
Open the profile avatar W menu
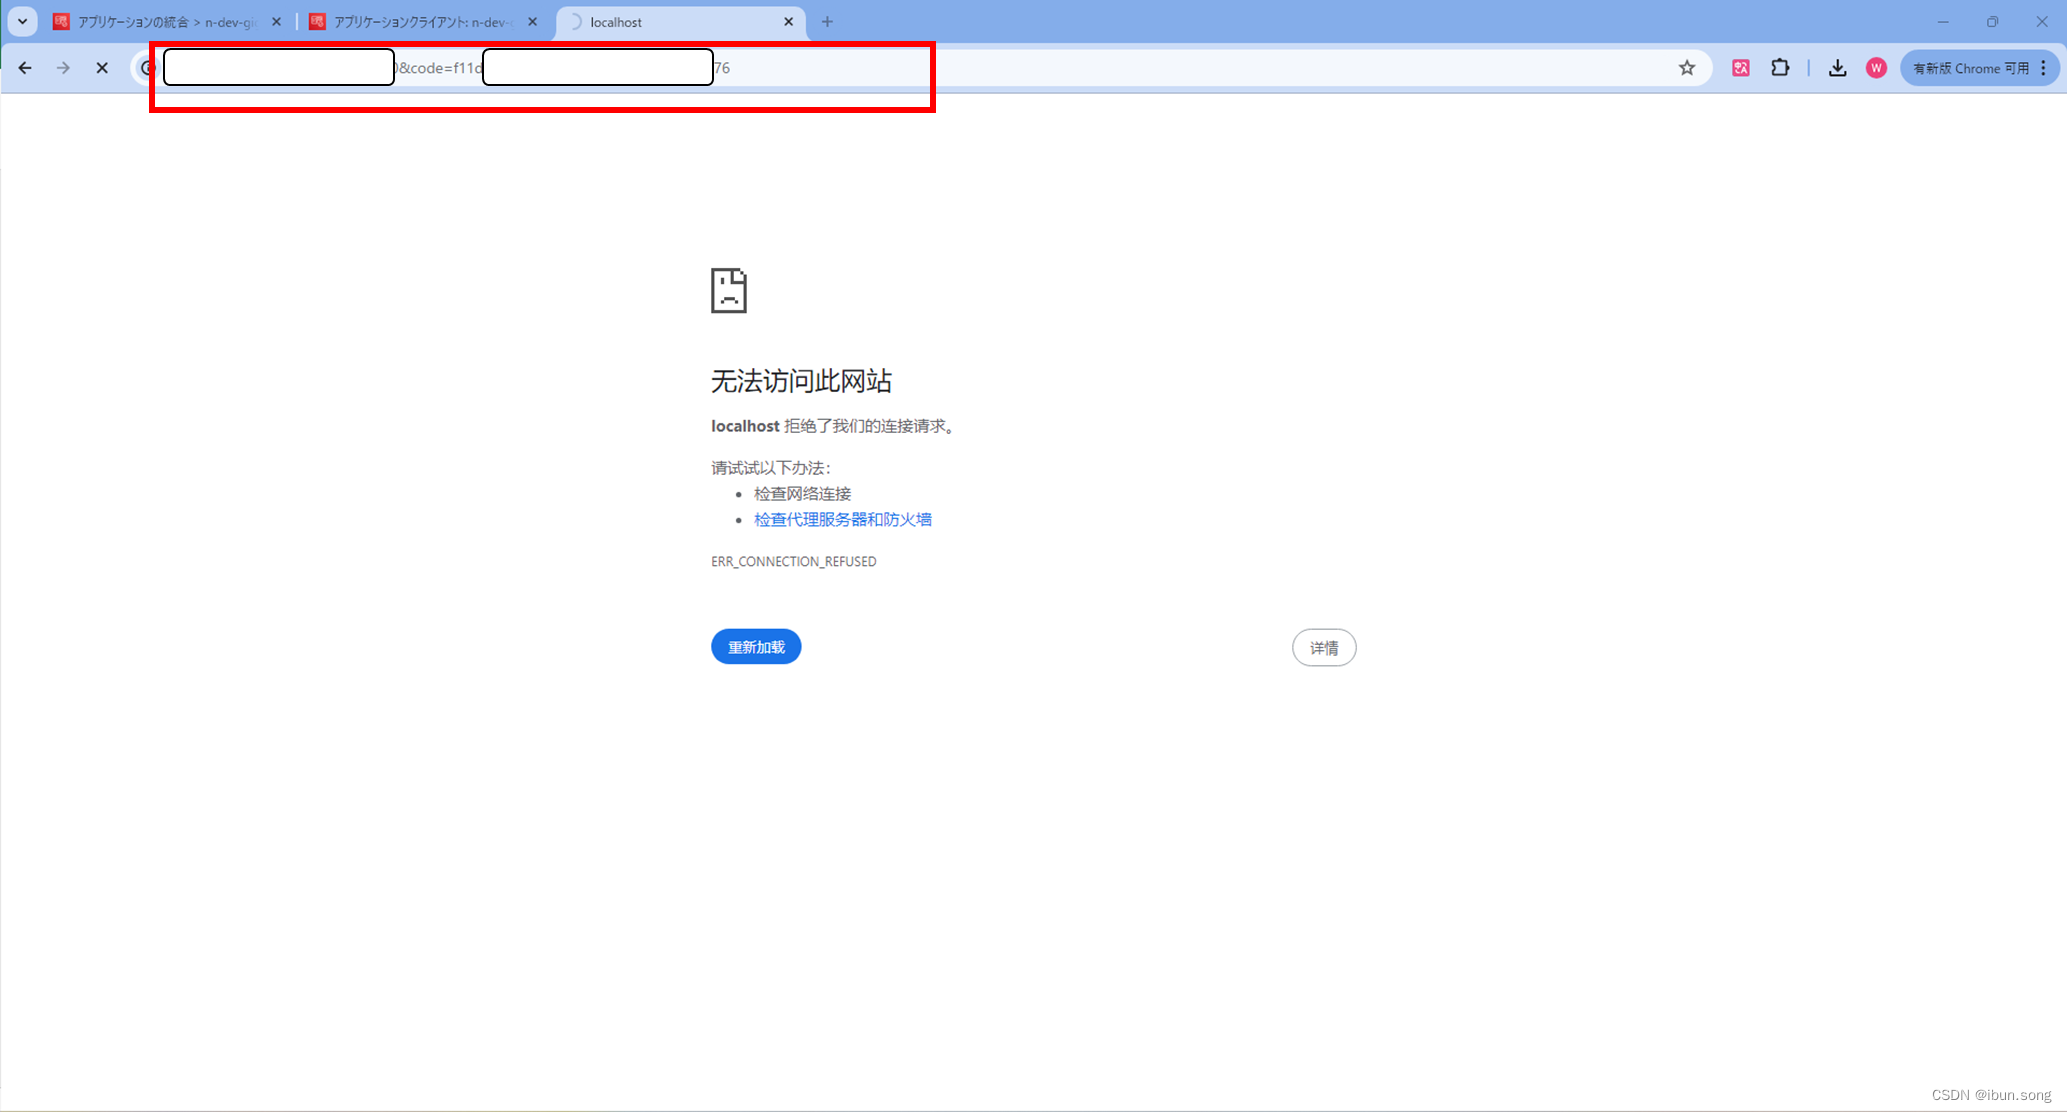pos(1876,68)
